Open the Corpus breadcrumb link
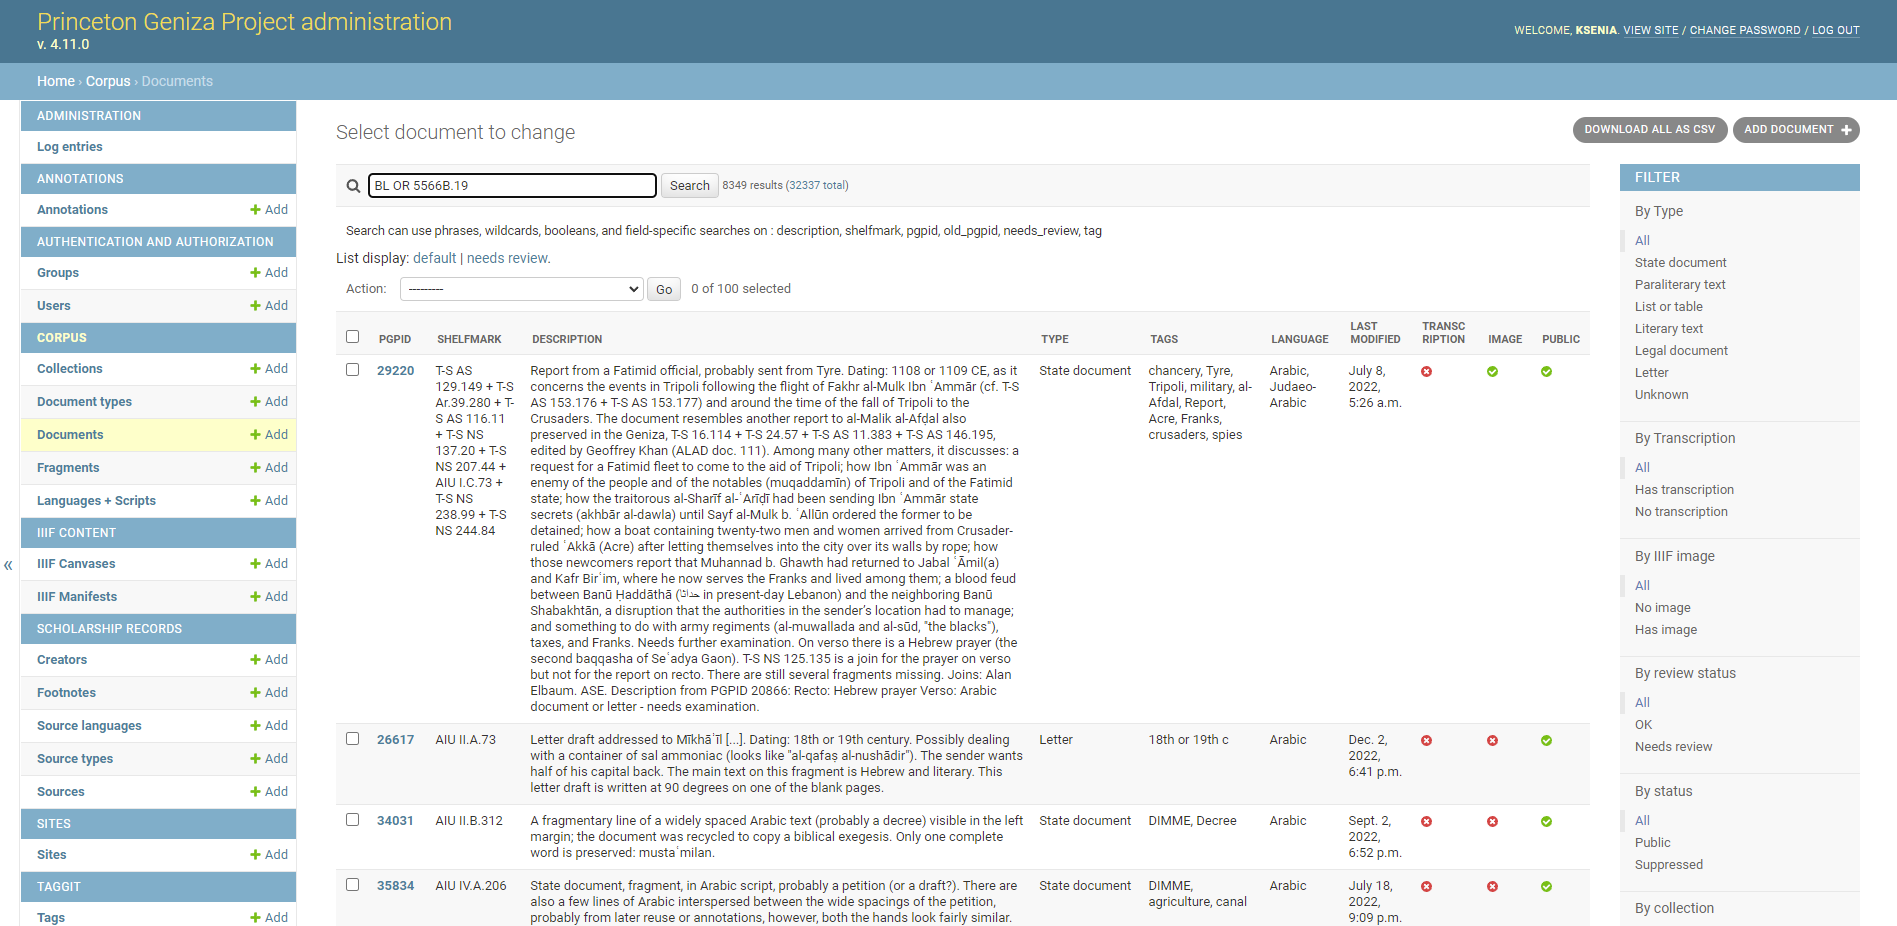Viewport: 1897px width, 926px height. pyautogui.click(x=108, y=81)
